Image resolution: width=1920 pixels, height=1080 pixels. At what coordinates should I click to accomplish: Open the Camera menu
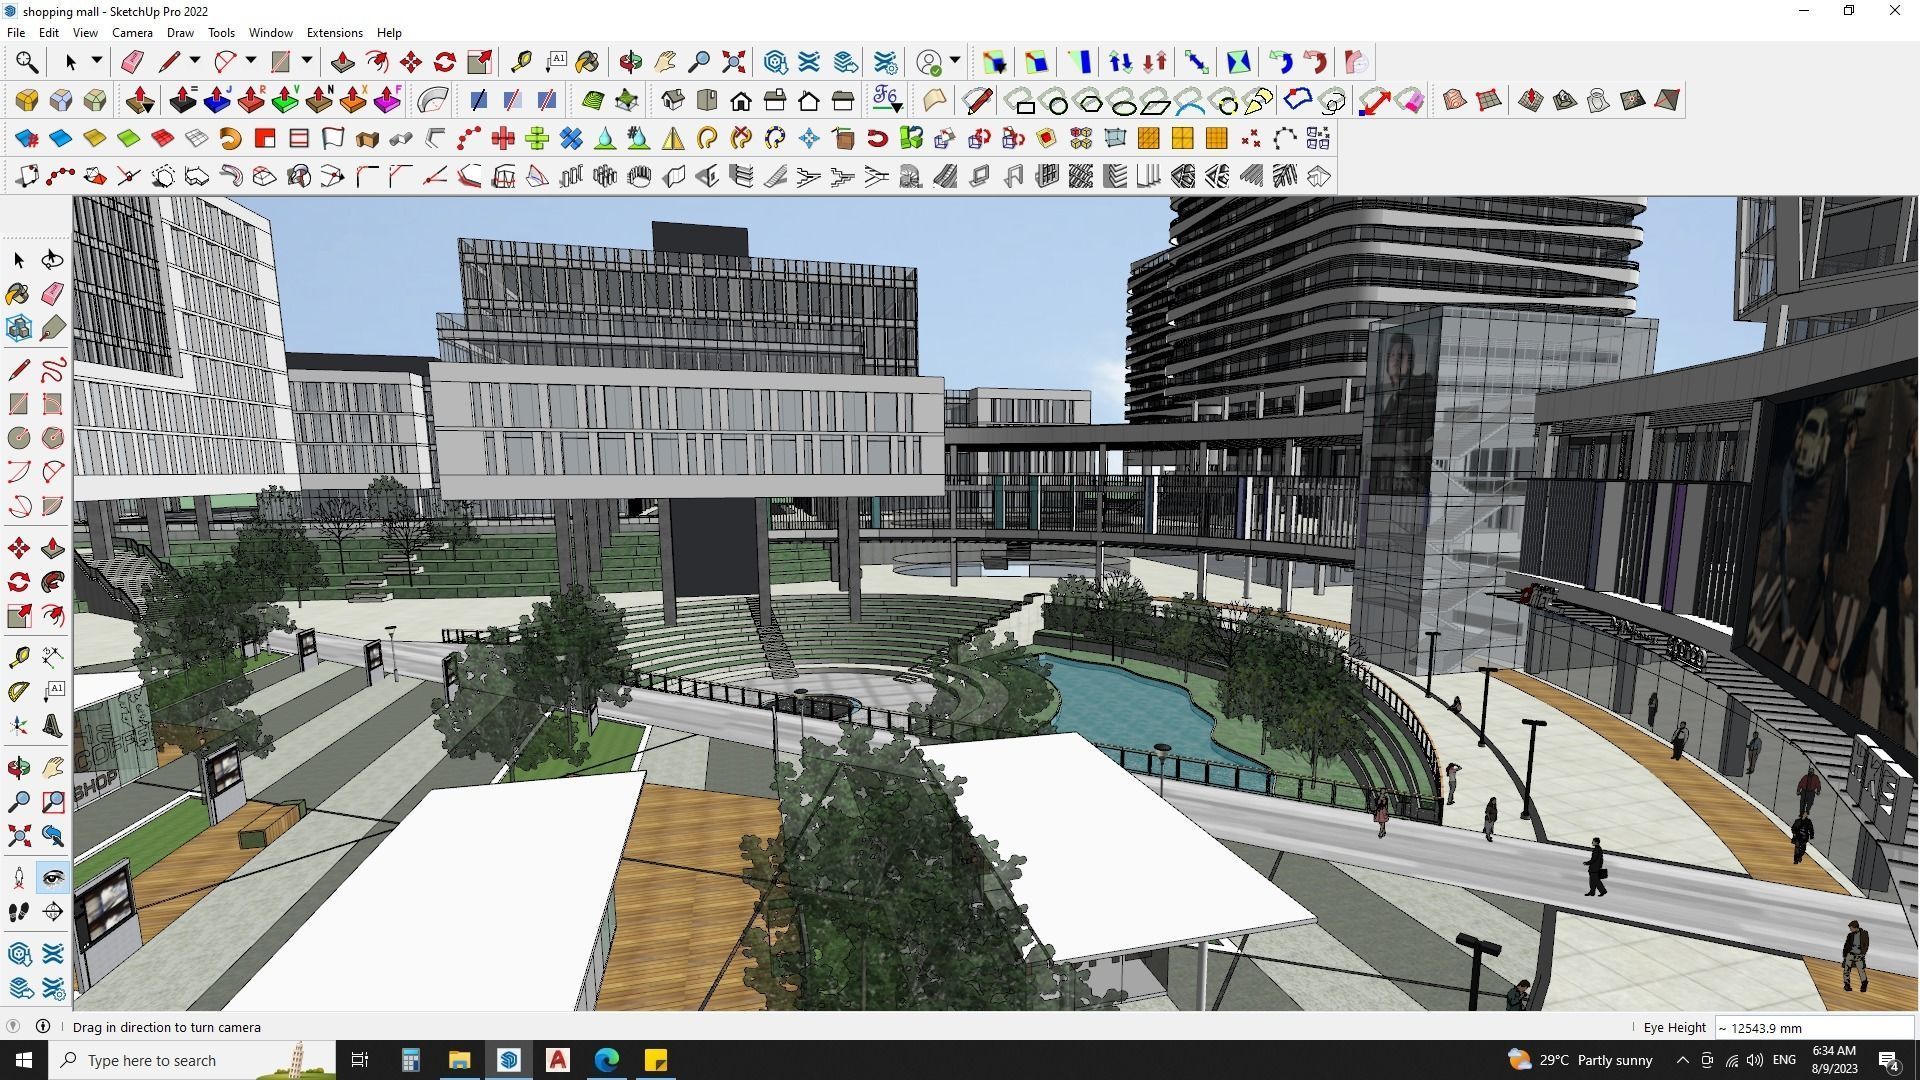[x=132, y=33]
